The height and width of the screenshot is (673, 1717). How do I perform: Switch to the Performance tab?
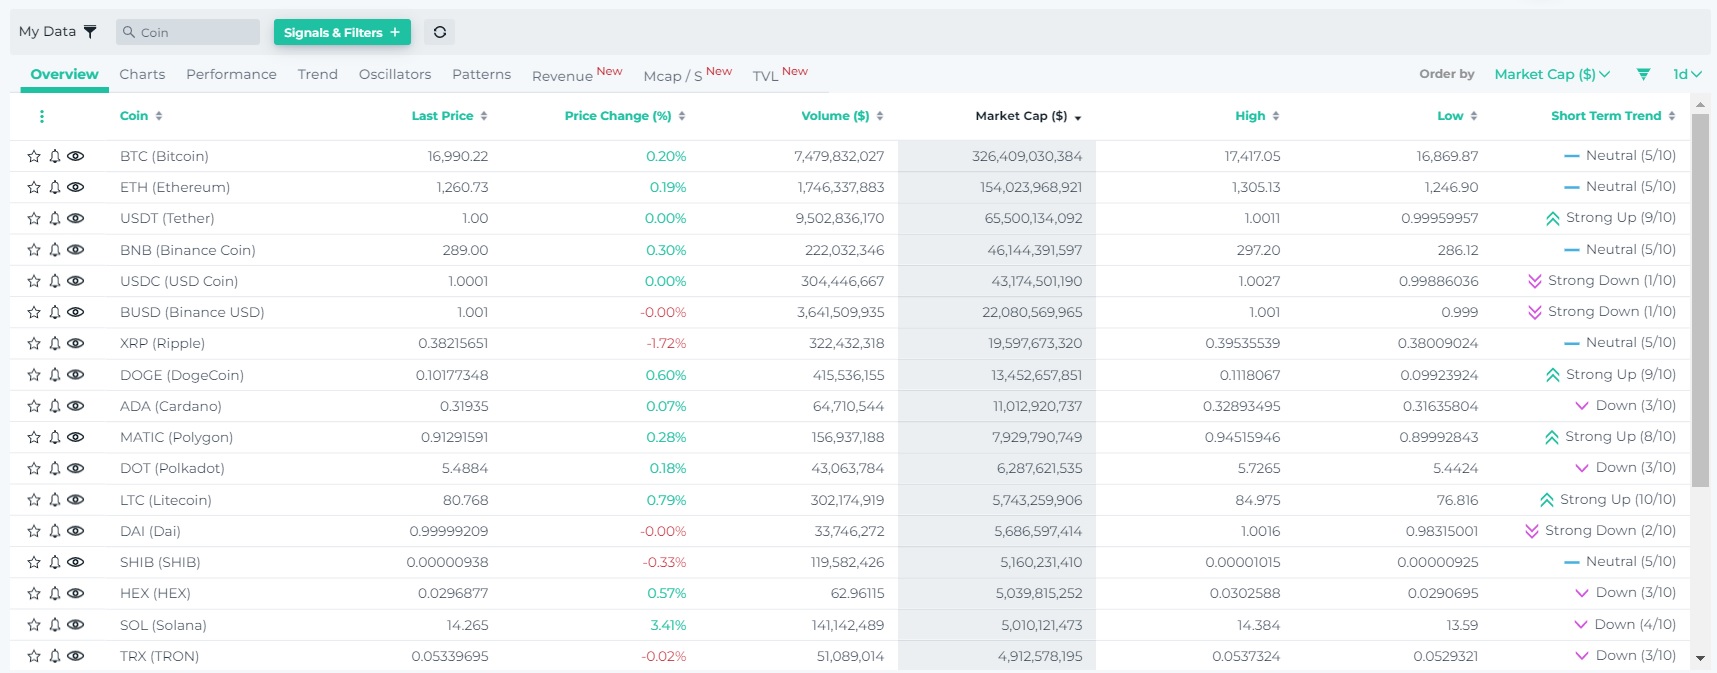tap(231, 74)
